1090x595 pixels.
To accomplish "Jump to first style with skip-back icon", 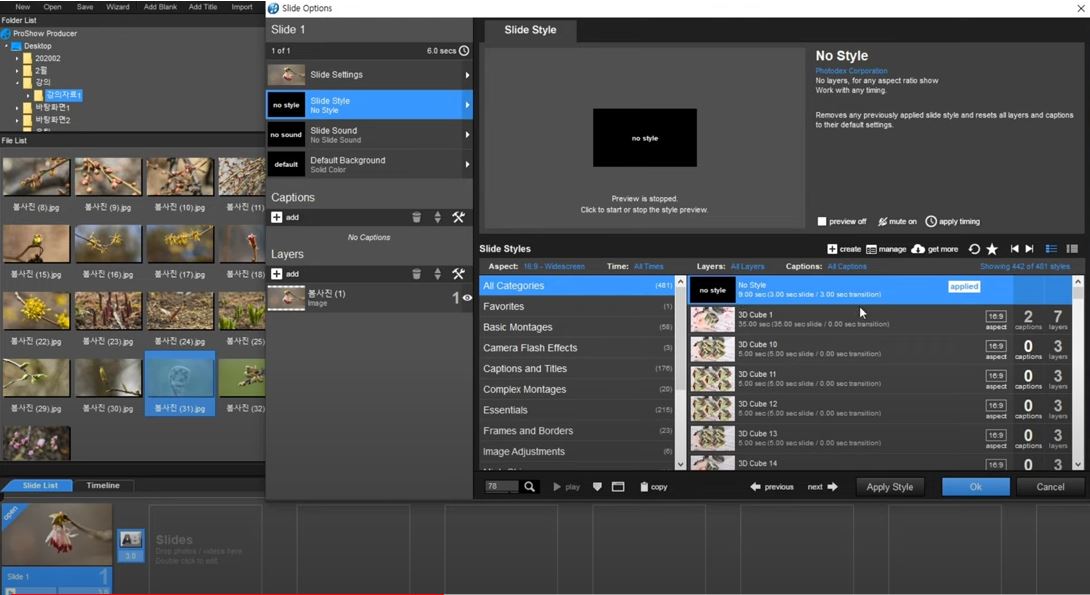I will 1014,249.
